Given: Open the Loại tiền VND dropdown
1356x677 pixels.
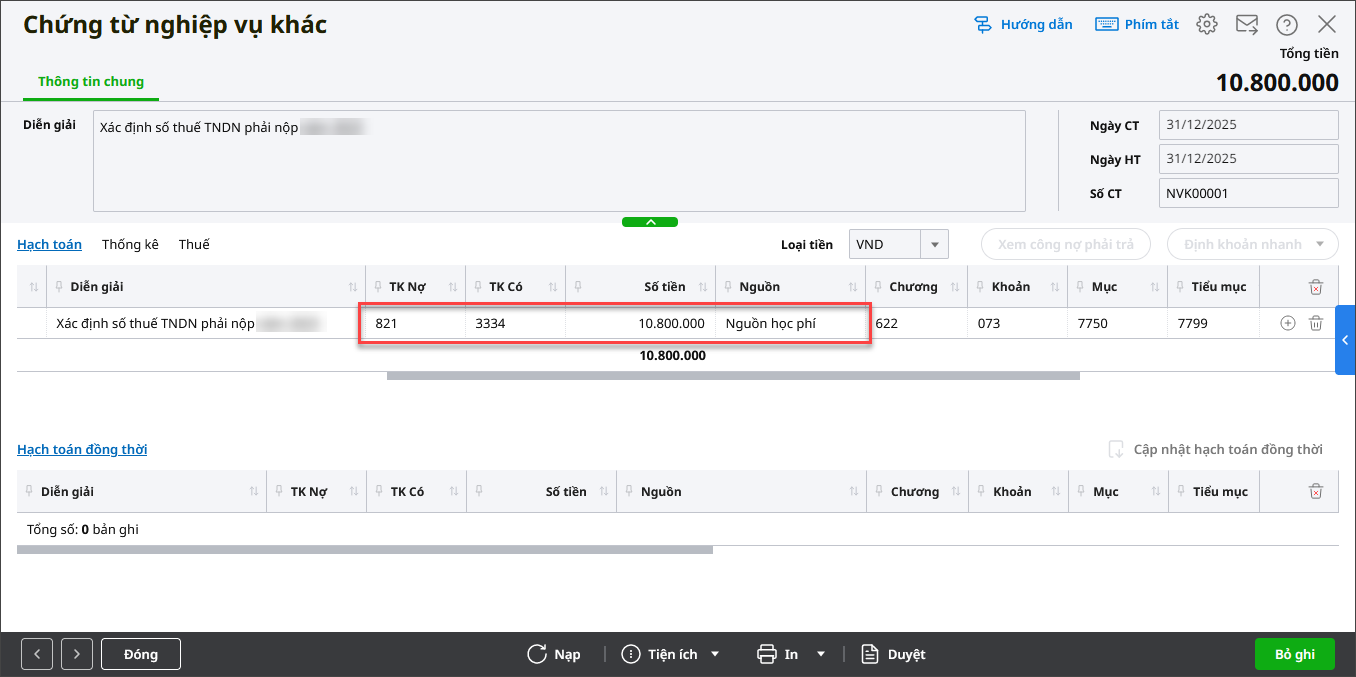Looking at the screenshot, I should pyautogui.click(x=934, y=244).
